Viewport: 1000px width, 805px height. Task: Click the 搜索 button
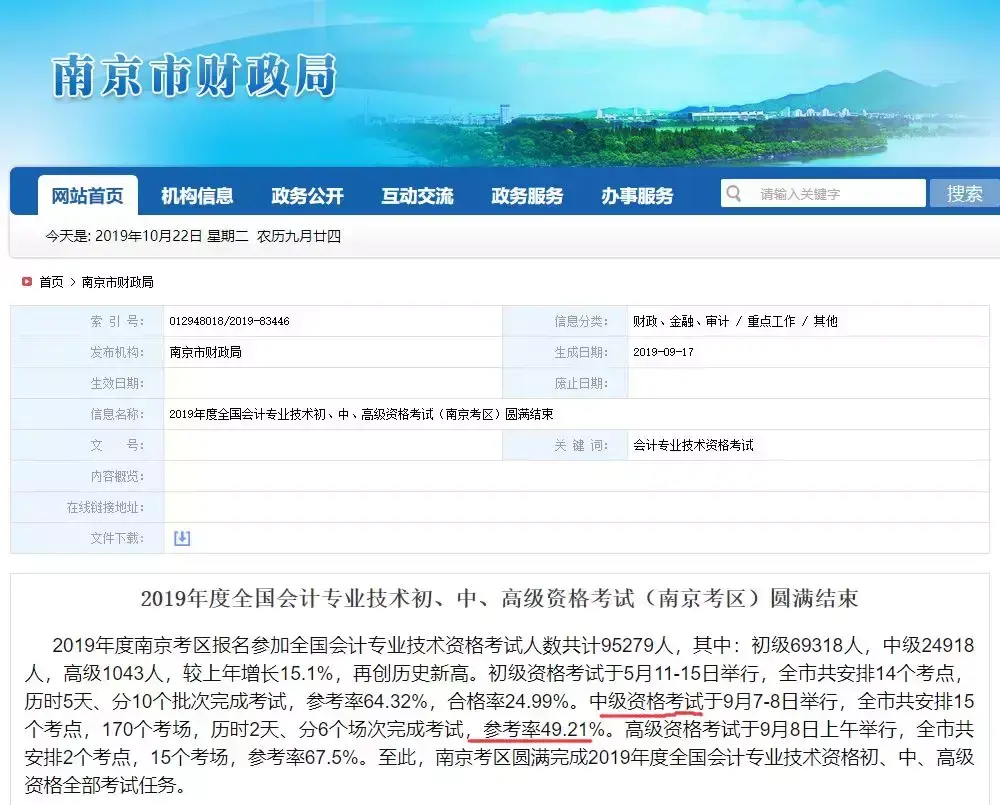click(964, 193)
